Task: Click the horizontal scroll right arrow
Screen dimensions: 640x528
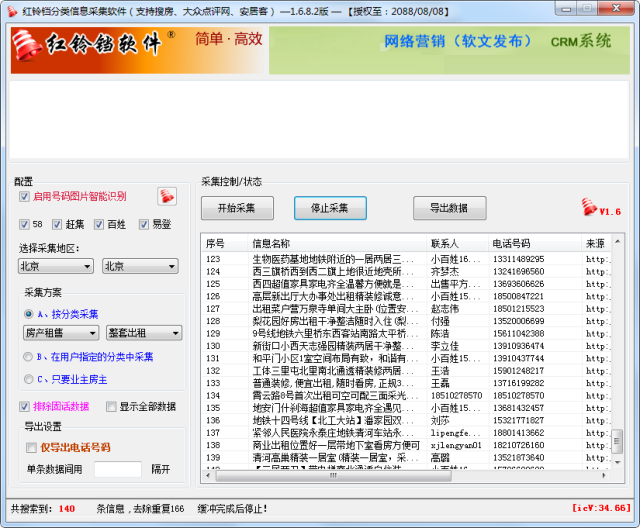Action: 604,475
